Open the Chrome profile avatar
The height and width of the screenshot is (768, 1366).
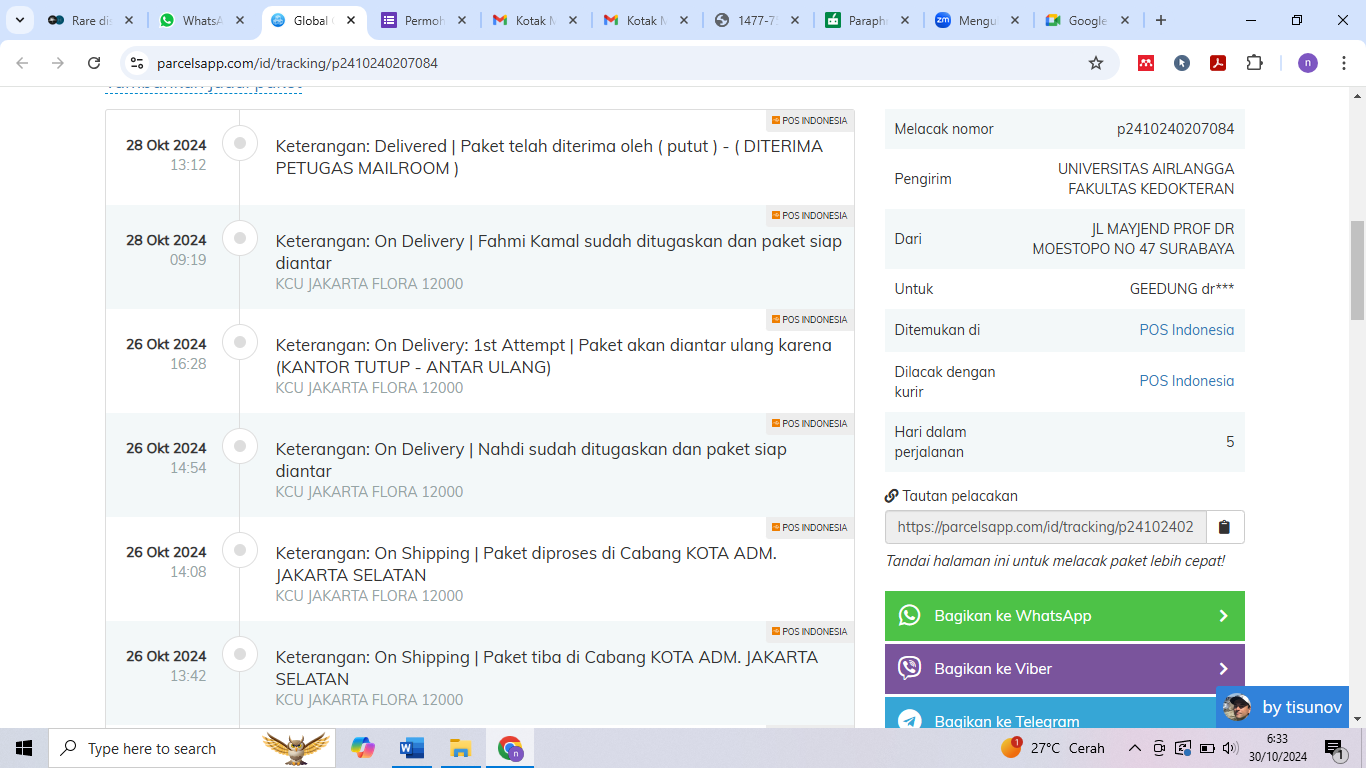tap(1308, 63)
